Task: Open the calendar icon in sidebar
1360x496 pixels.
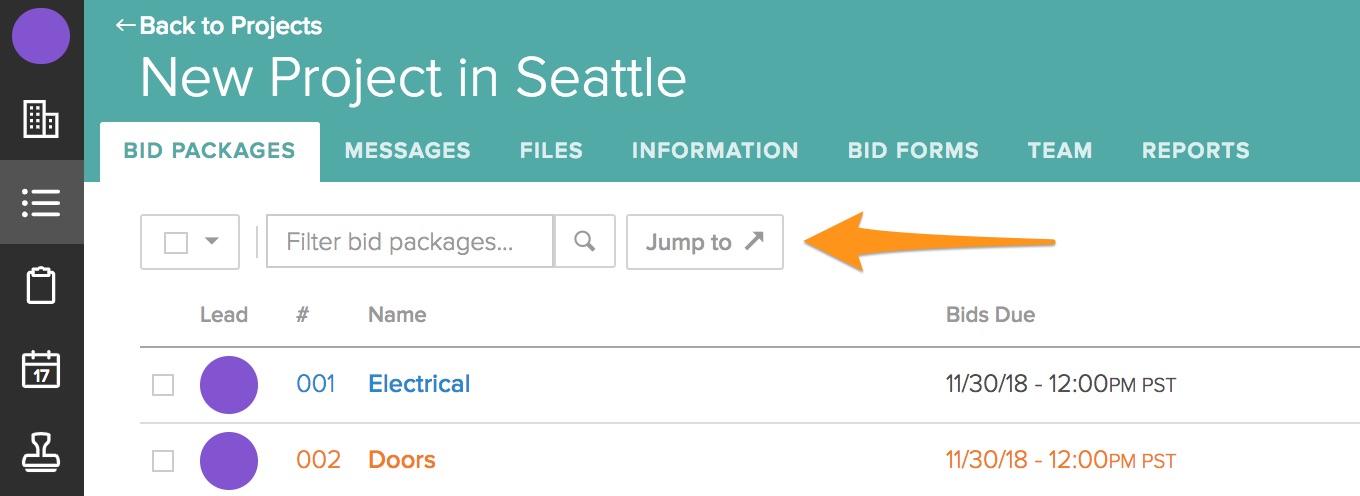Action: (41, 369)
